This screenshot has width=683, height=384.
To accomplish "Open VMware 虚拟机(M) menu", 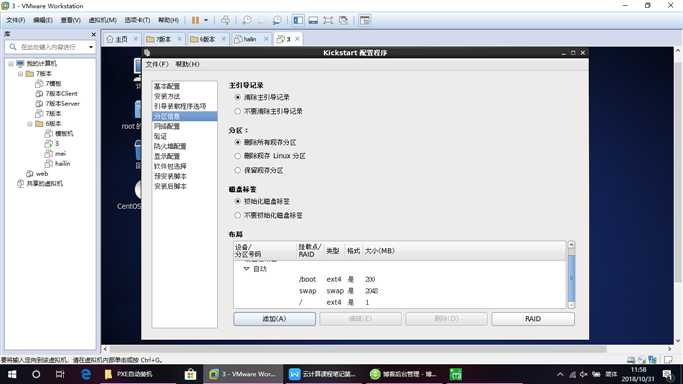I will 102,20.
